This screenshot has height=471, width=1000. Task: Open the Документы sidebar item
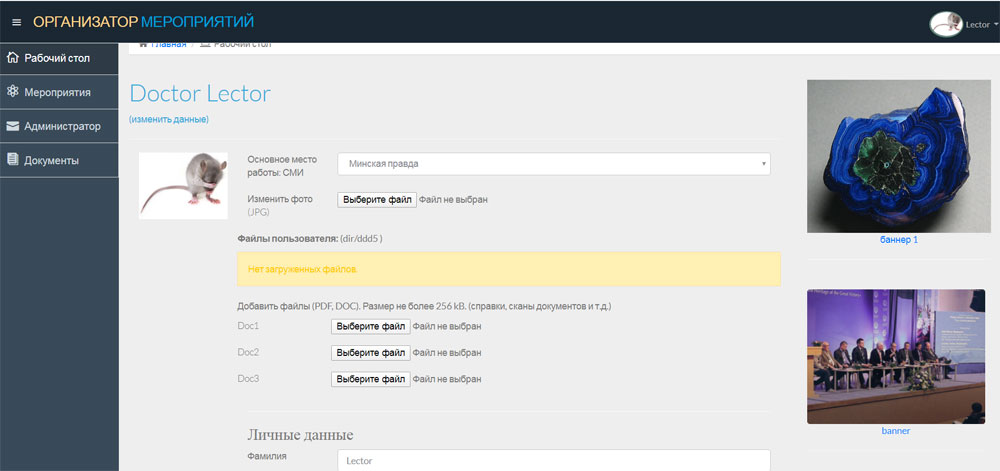(x=59, y=161)
